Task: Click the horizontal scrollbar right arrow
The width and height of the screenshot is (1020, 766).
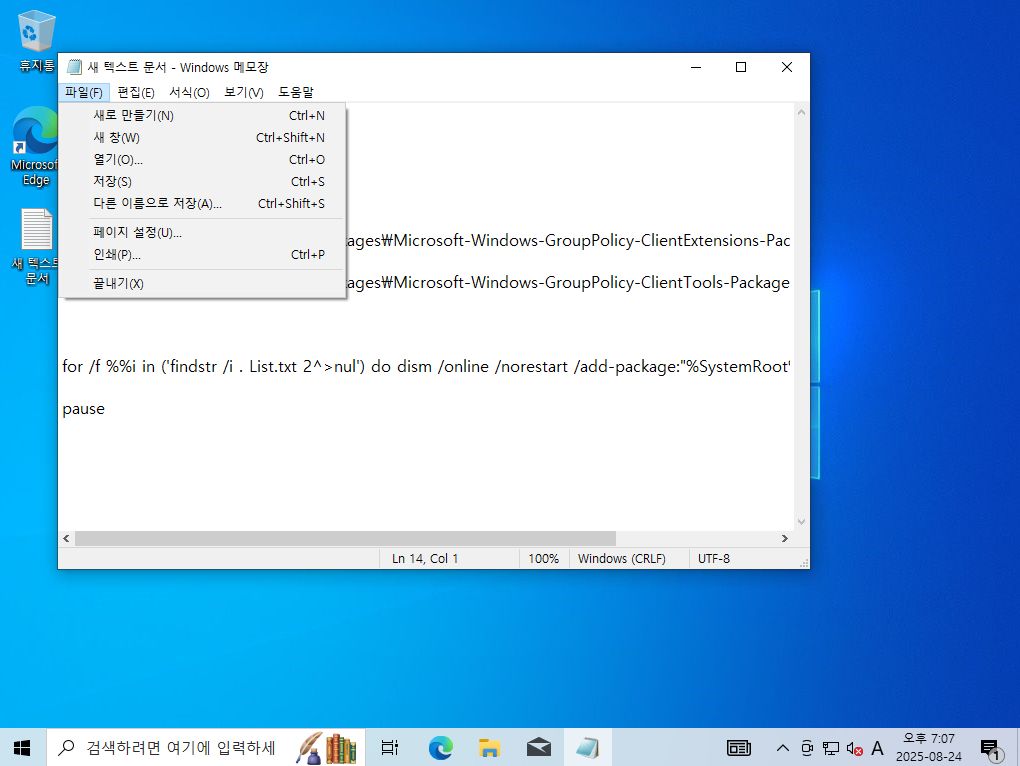Action: coord(785,538)
